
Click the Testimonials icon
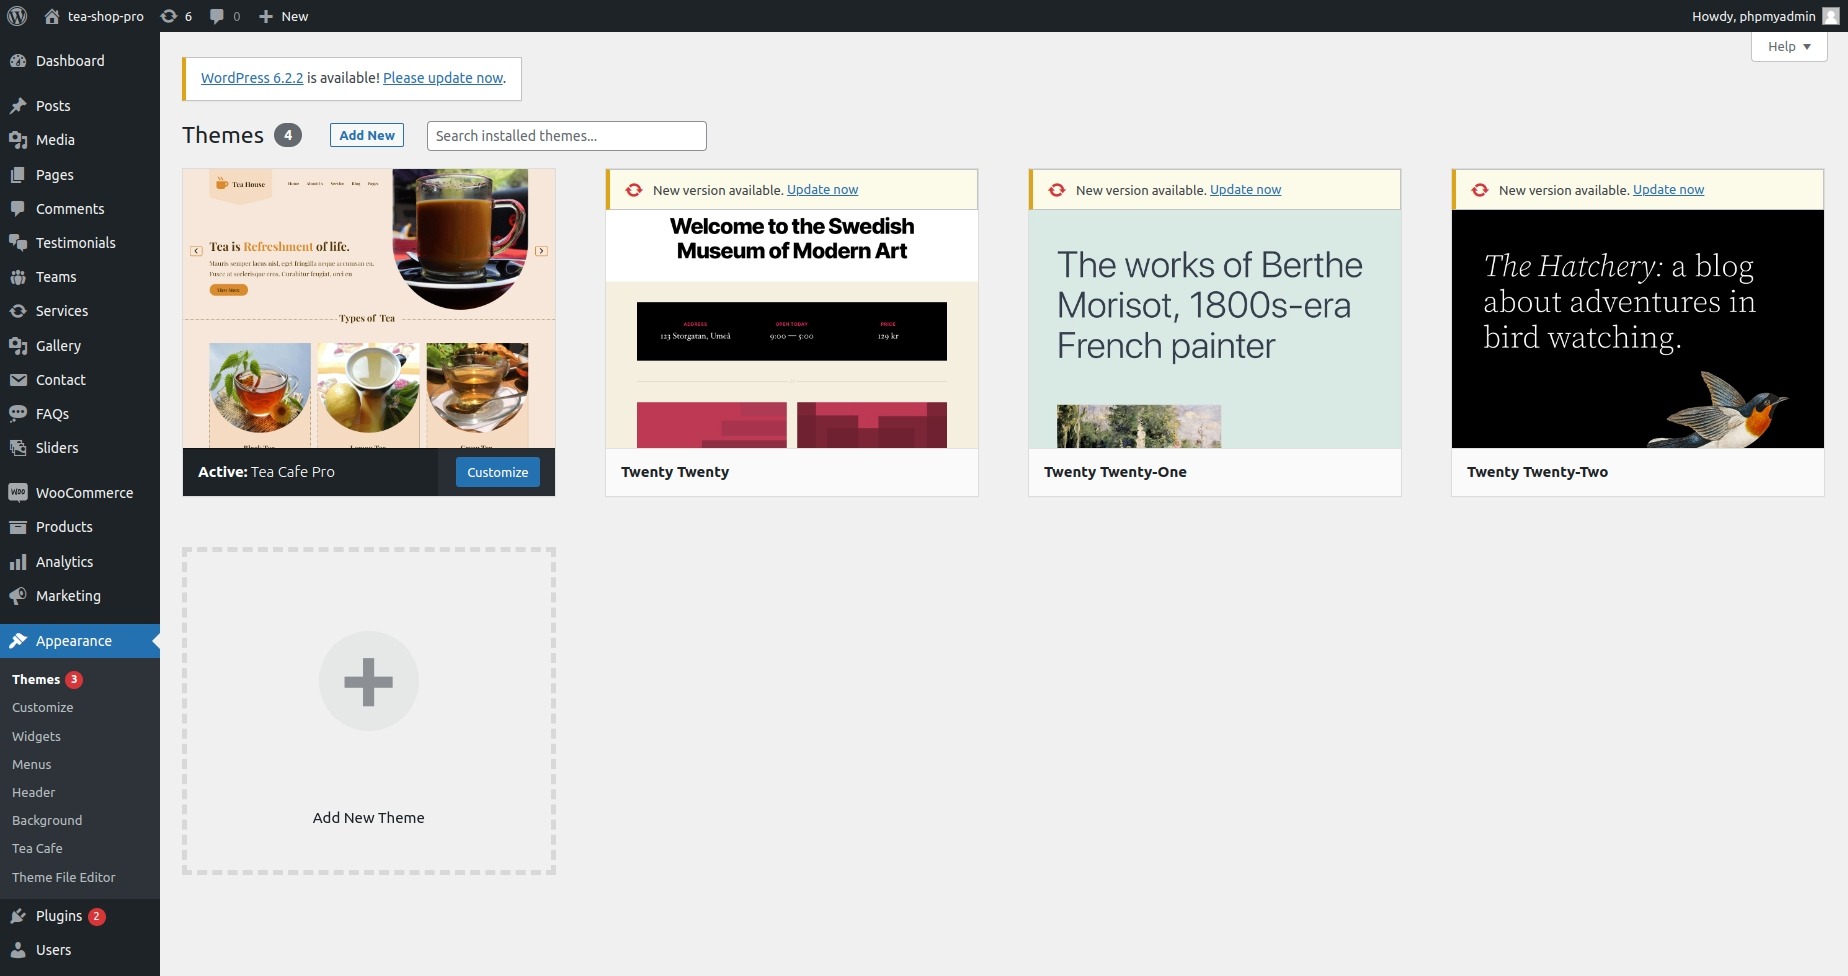click(x=18, y=243)
